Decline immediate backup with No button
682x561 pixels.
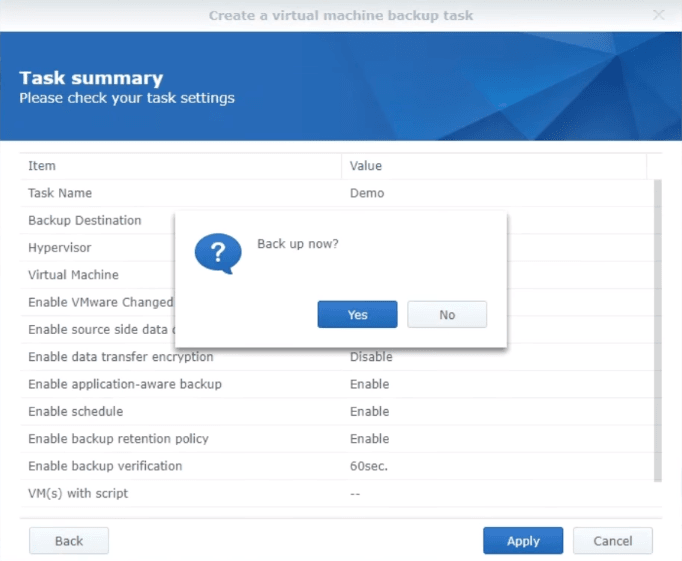447,314
